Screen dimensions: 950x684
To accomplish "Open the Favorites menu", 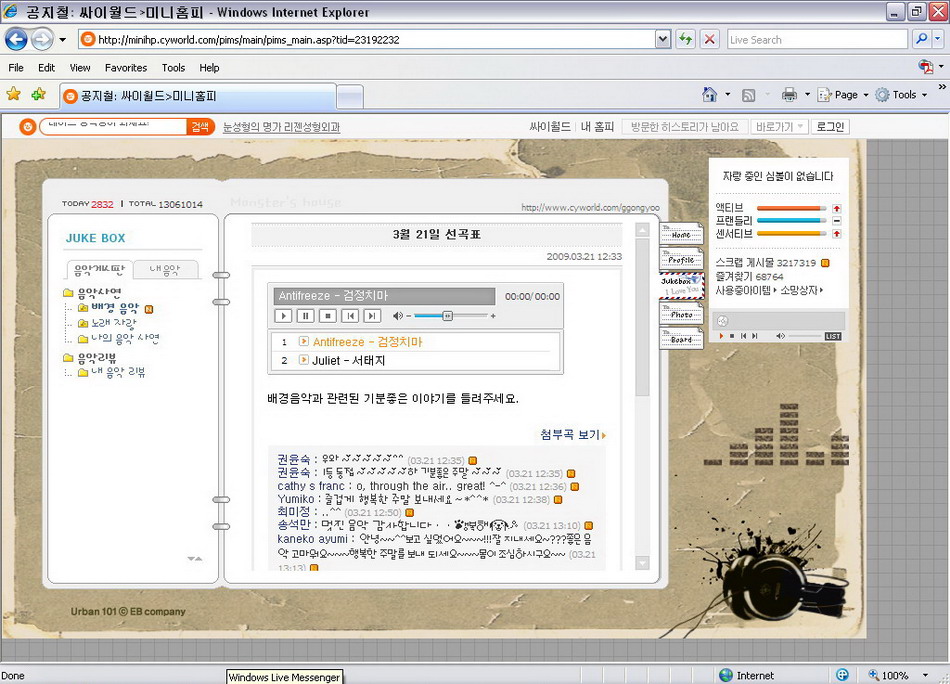I will click(126, 68).
